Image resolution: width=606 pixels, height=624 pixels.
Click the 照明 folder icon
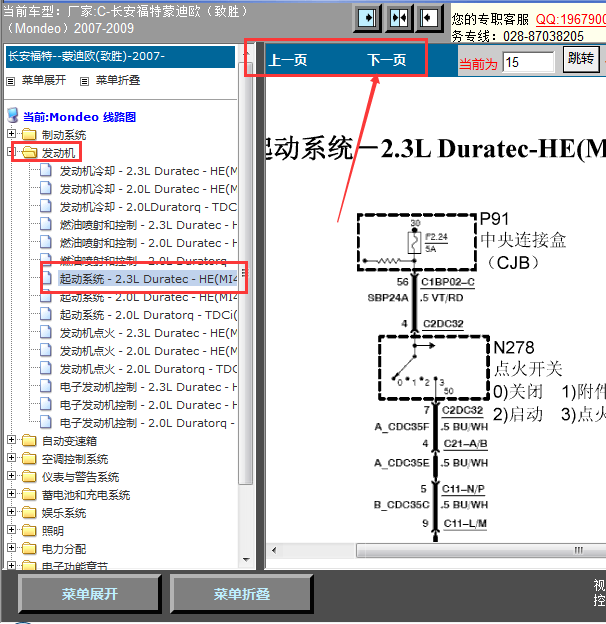29,530
